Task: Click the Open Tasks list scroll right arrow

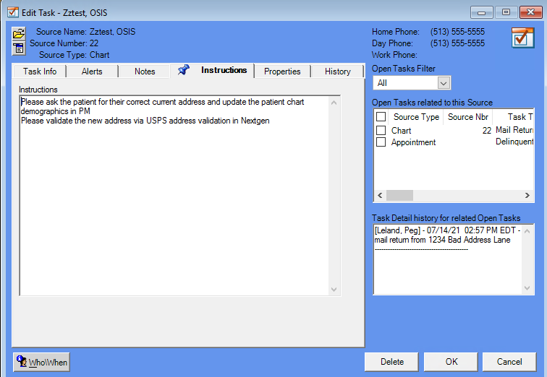Action: tap(527, 195)
